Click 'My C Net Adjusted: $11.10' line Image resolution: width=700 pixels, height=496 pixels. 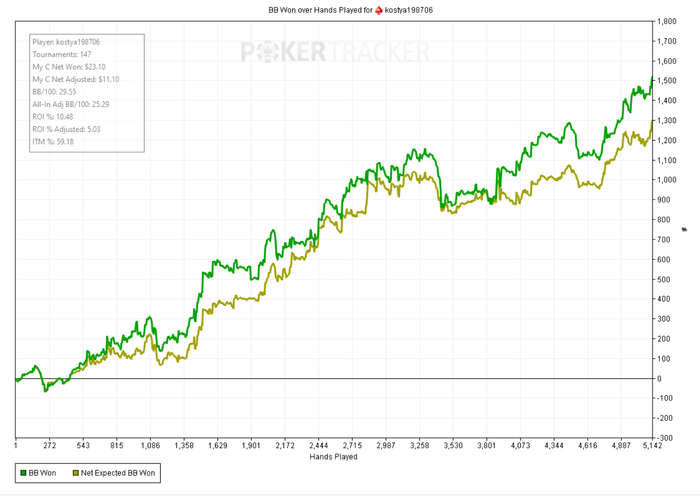click(75, 79)
